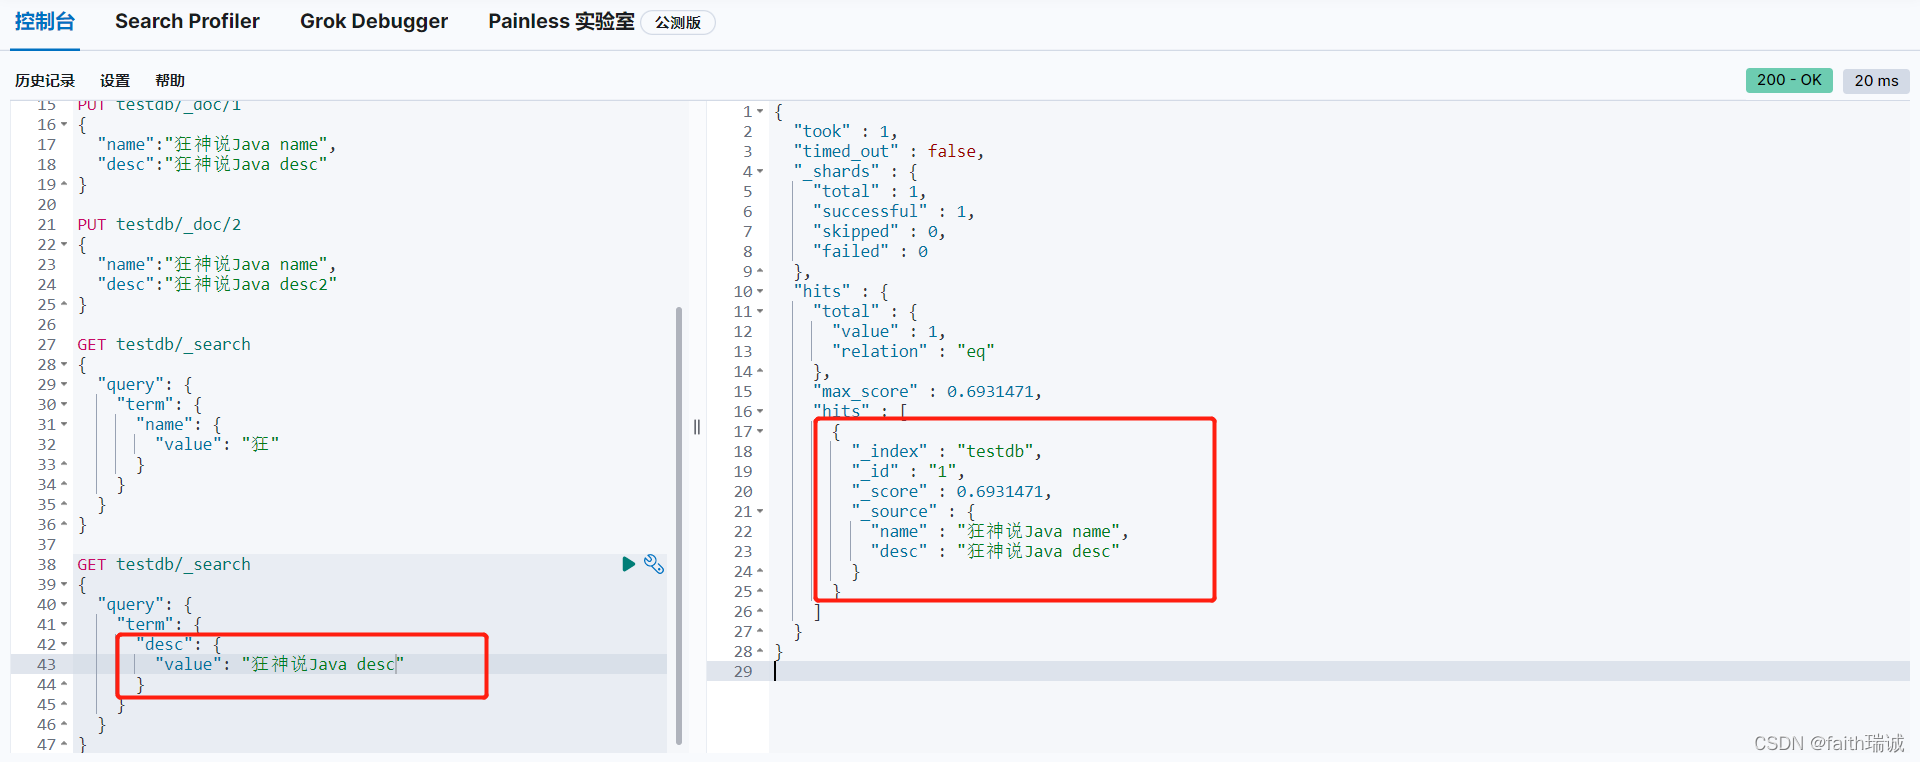The height and width of the screenshot is (762, 1920).
Task: Open 设置 settings menu
Action: [x=115, y=80]
